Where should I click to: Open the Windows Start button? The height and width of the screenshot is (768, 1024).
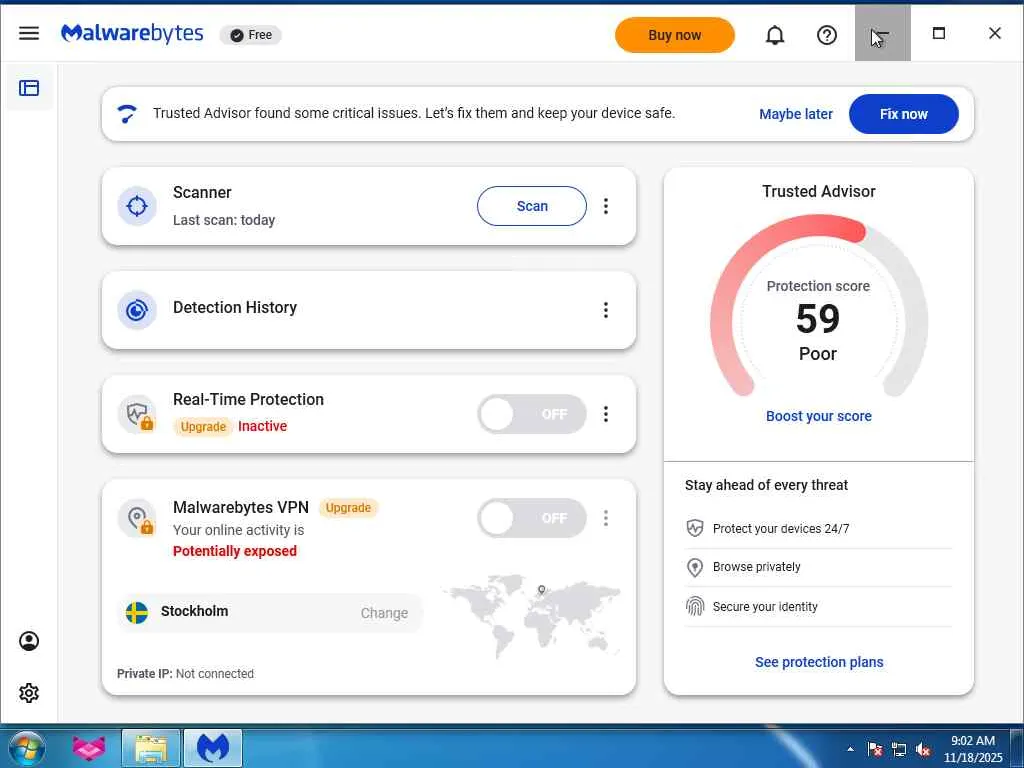click(27, 748)
